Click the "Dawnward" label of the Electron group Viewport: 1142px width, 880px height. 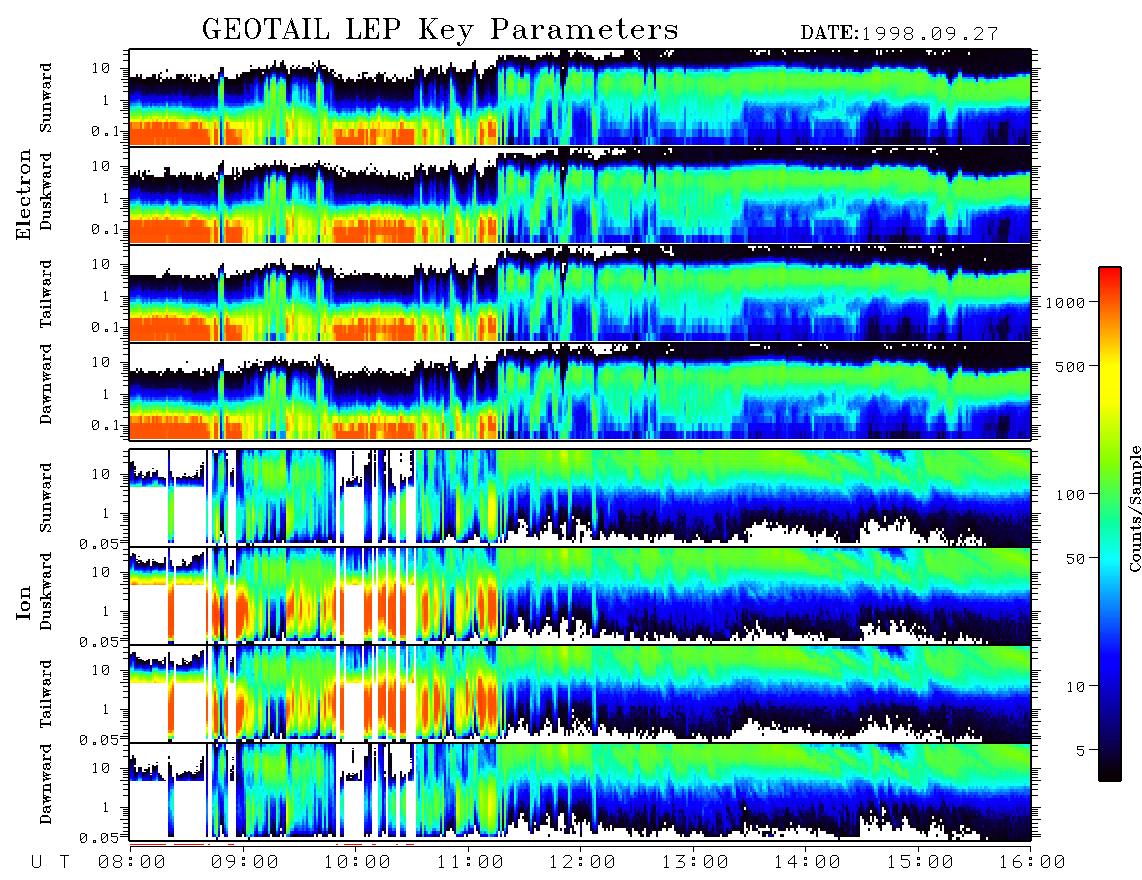(46, 385)
